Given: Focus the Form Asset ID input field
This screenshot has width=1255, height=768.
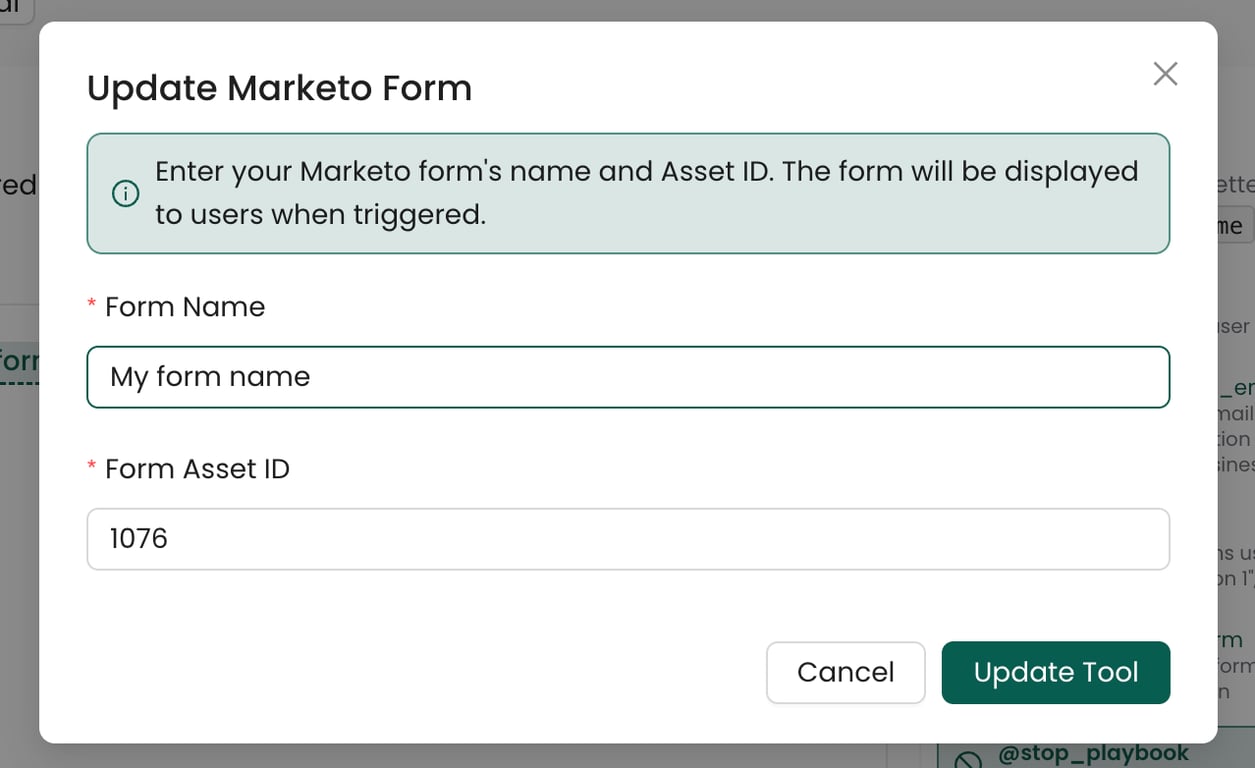Looking at the screenshot, I should (628, 539).
